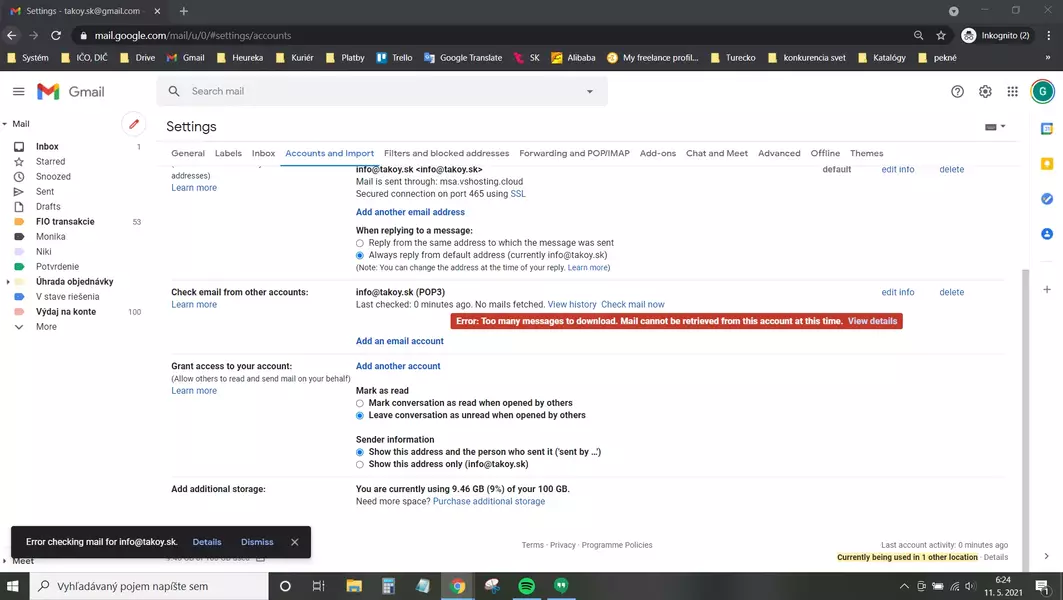Click 'Add another email address' link

410,212
